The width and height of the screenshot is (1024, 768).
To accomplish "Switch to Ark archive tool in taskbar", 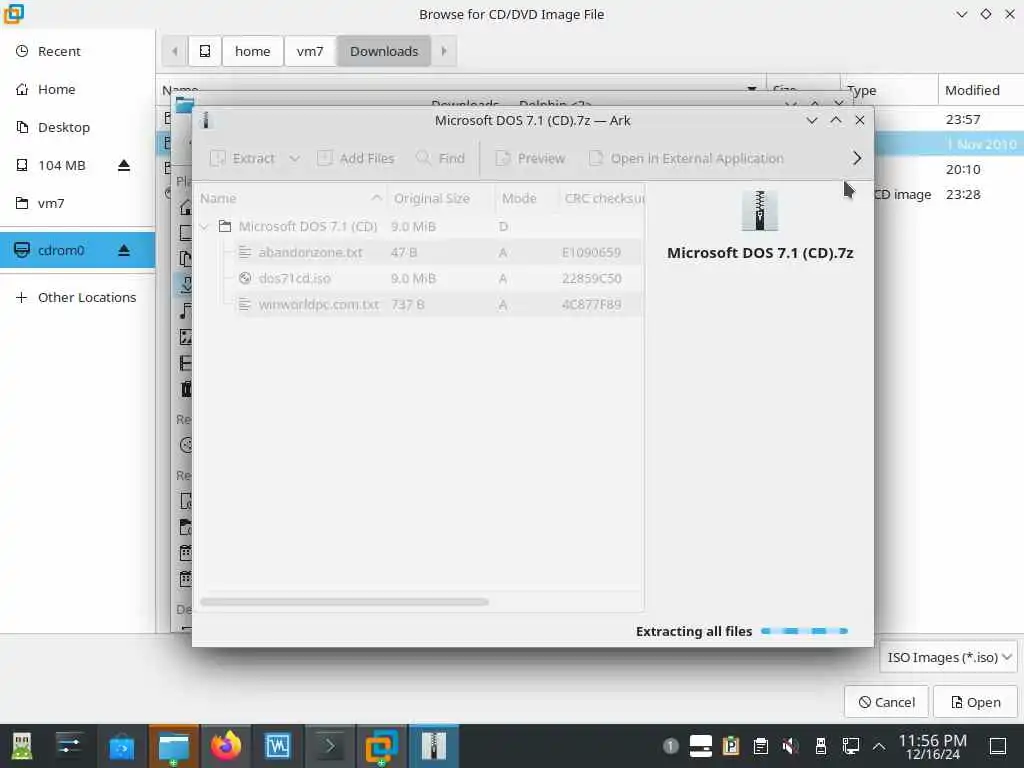I will coord(434,746).
